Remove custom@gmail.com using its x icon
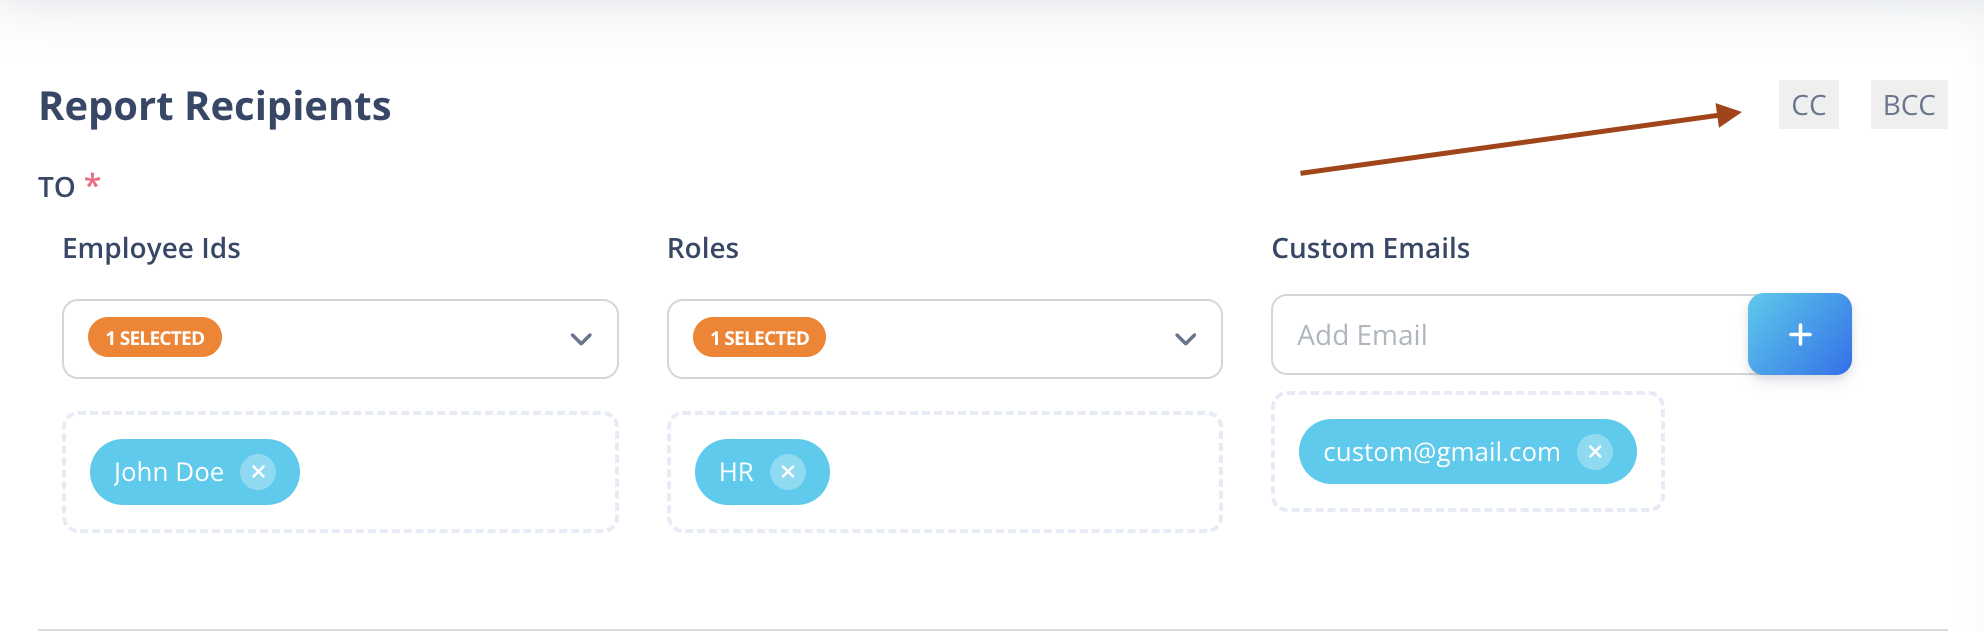 pos(1595,452)
